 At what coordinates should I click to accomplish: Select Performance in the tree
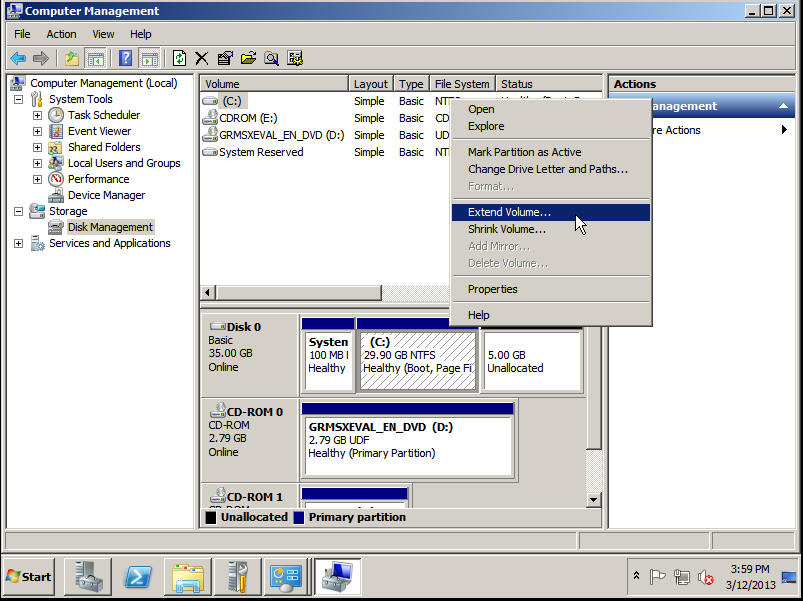pyautogui.click(x=98, y=179)
